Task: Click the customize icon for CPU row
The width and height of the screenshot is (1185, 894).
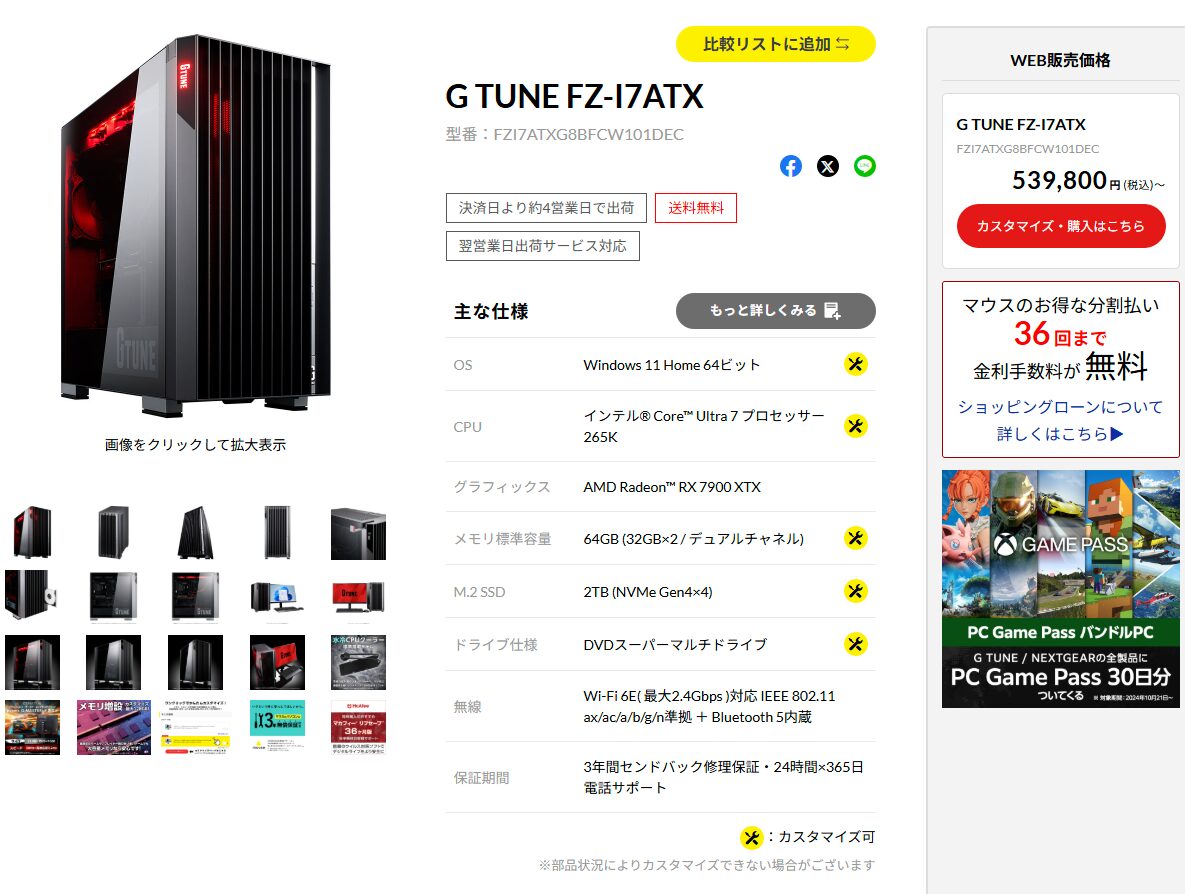Action: pyautogui.click(x=855, y=426)
